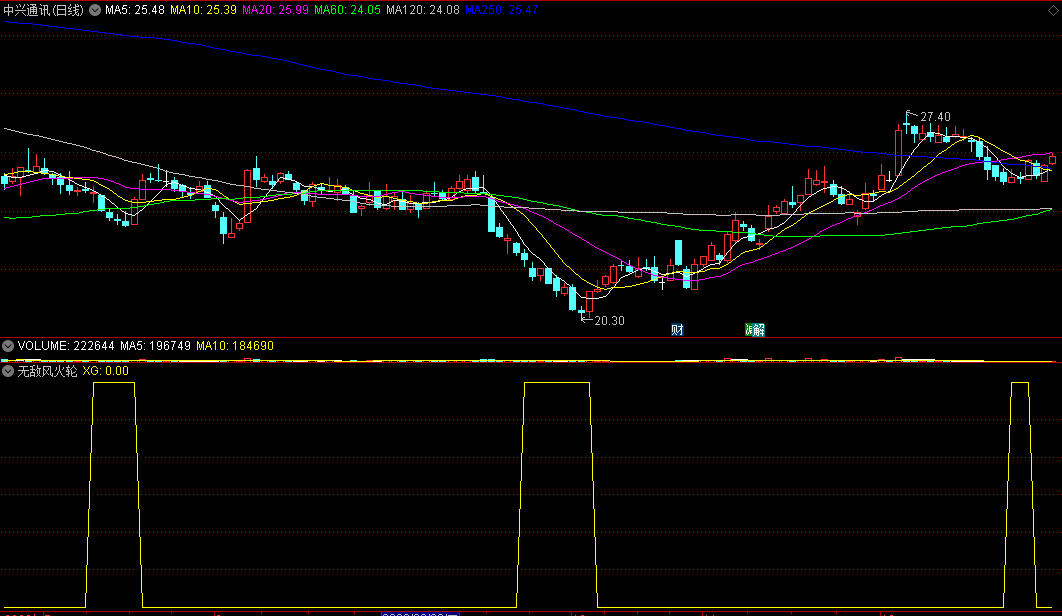Select the blue MA250: 25.47 label
1062x616 pixels.
(x=501, y=10)
